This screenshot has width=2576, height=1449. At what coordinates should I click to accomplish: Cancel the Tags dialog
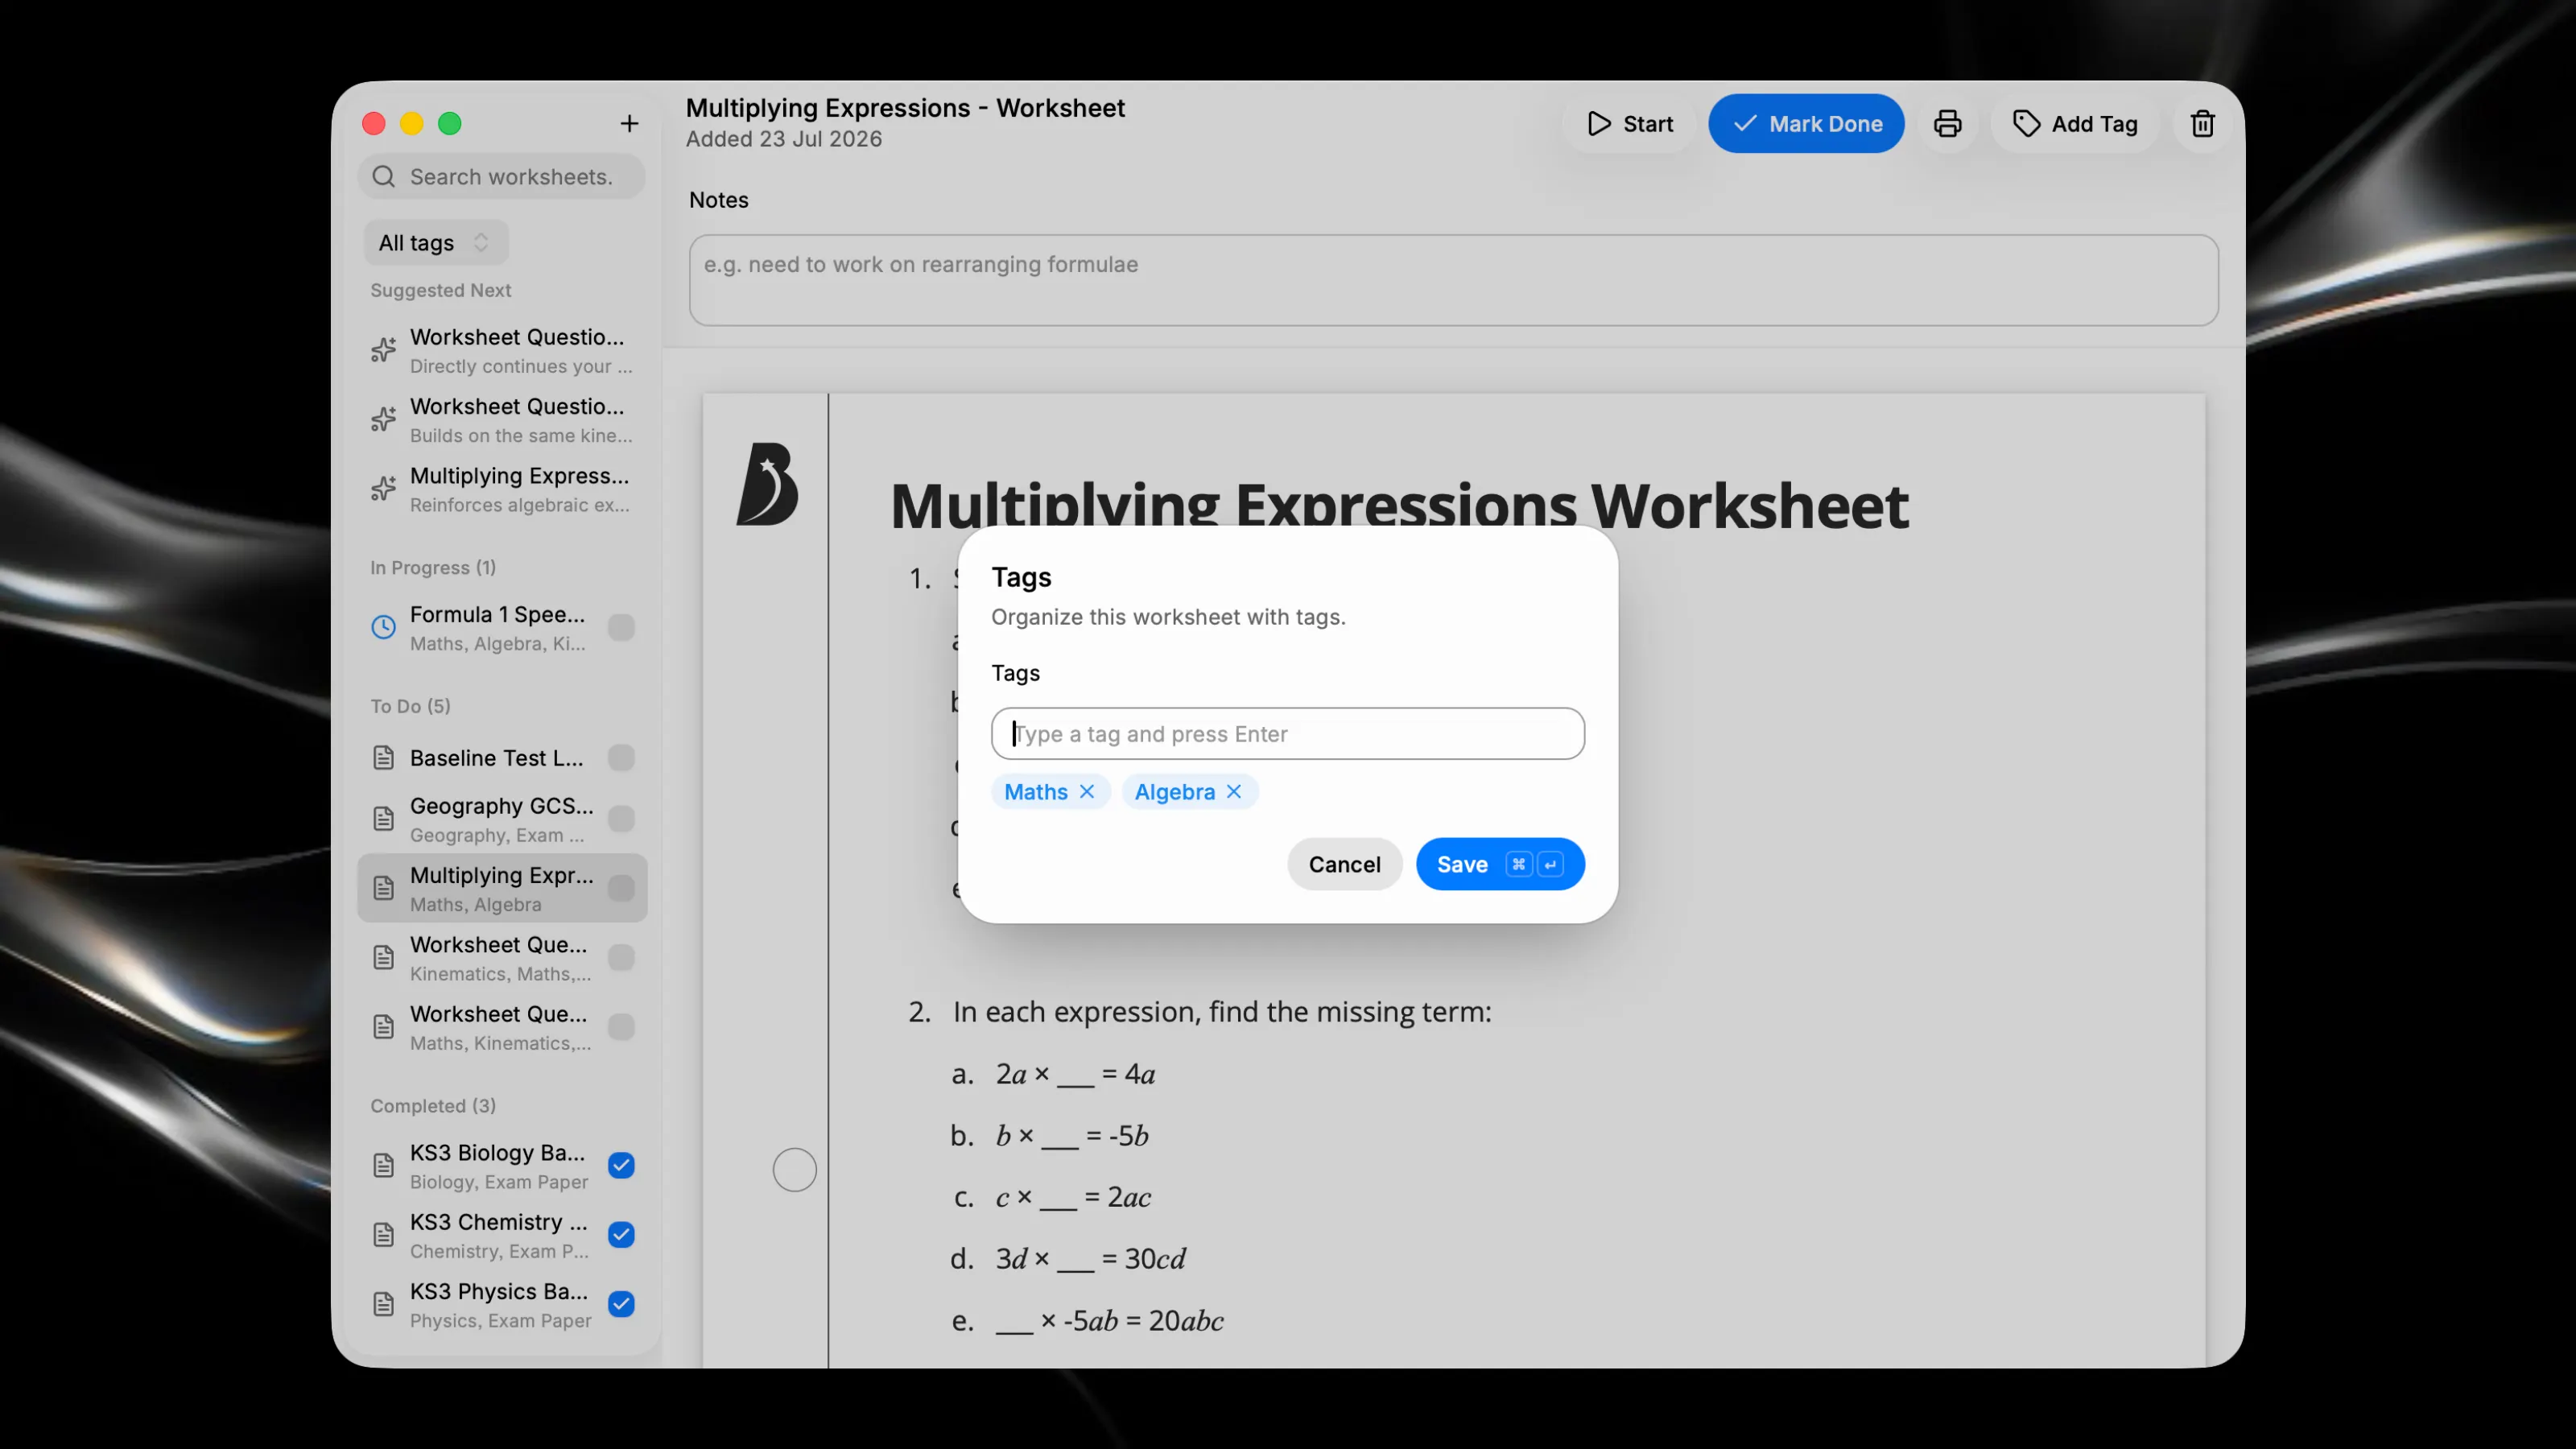pos(1344,864)
